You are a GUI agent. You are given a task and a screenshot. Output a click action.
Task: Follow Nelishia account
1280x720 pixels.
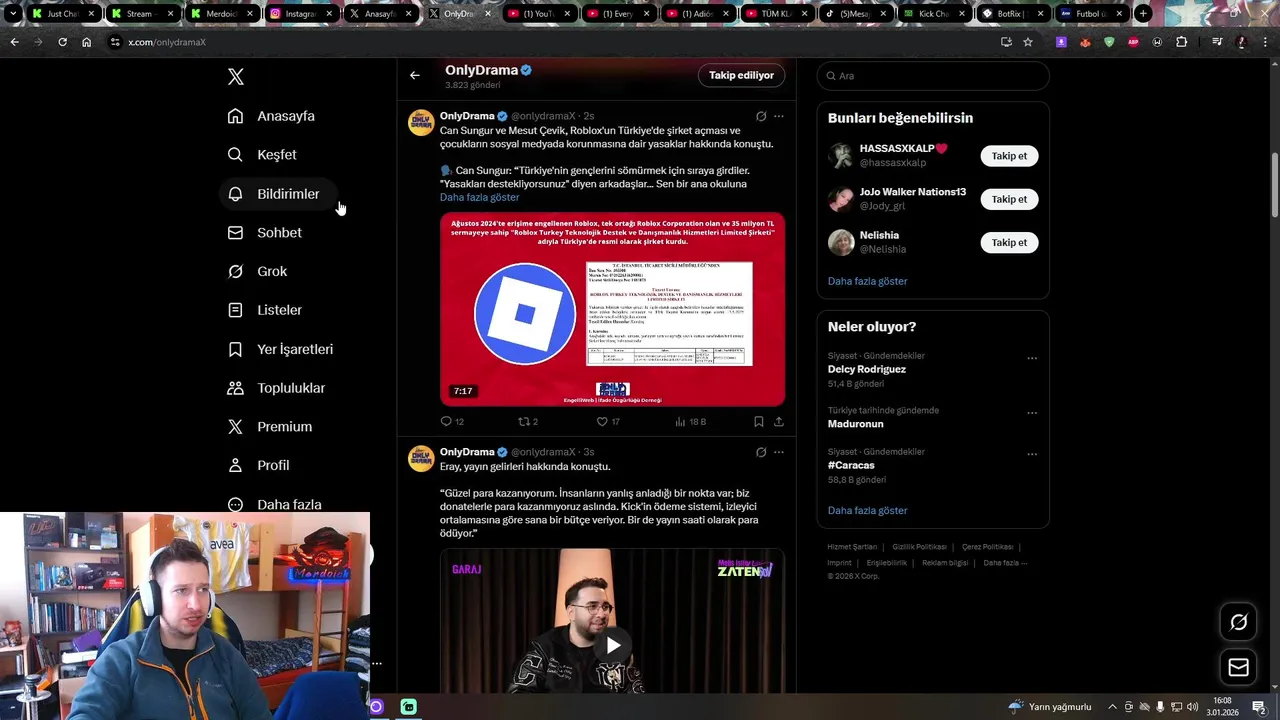tap(1009, 242)
